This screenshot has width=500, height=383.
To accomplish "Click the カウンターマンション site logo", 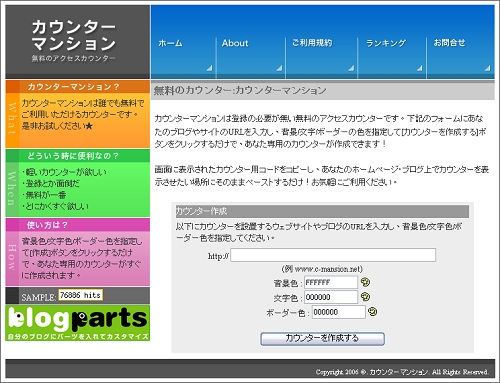I will (x=74, y=35).
